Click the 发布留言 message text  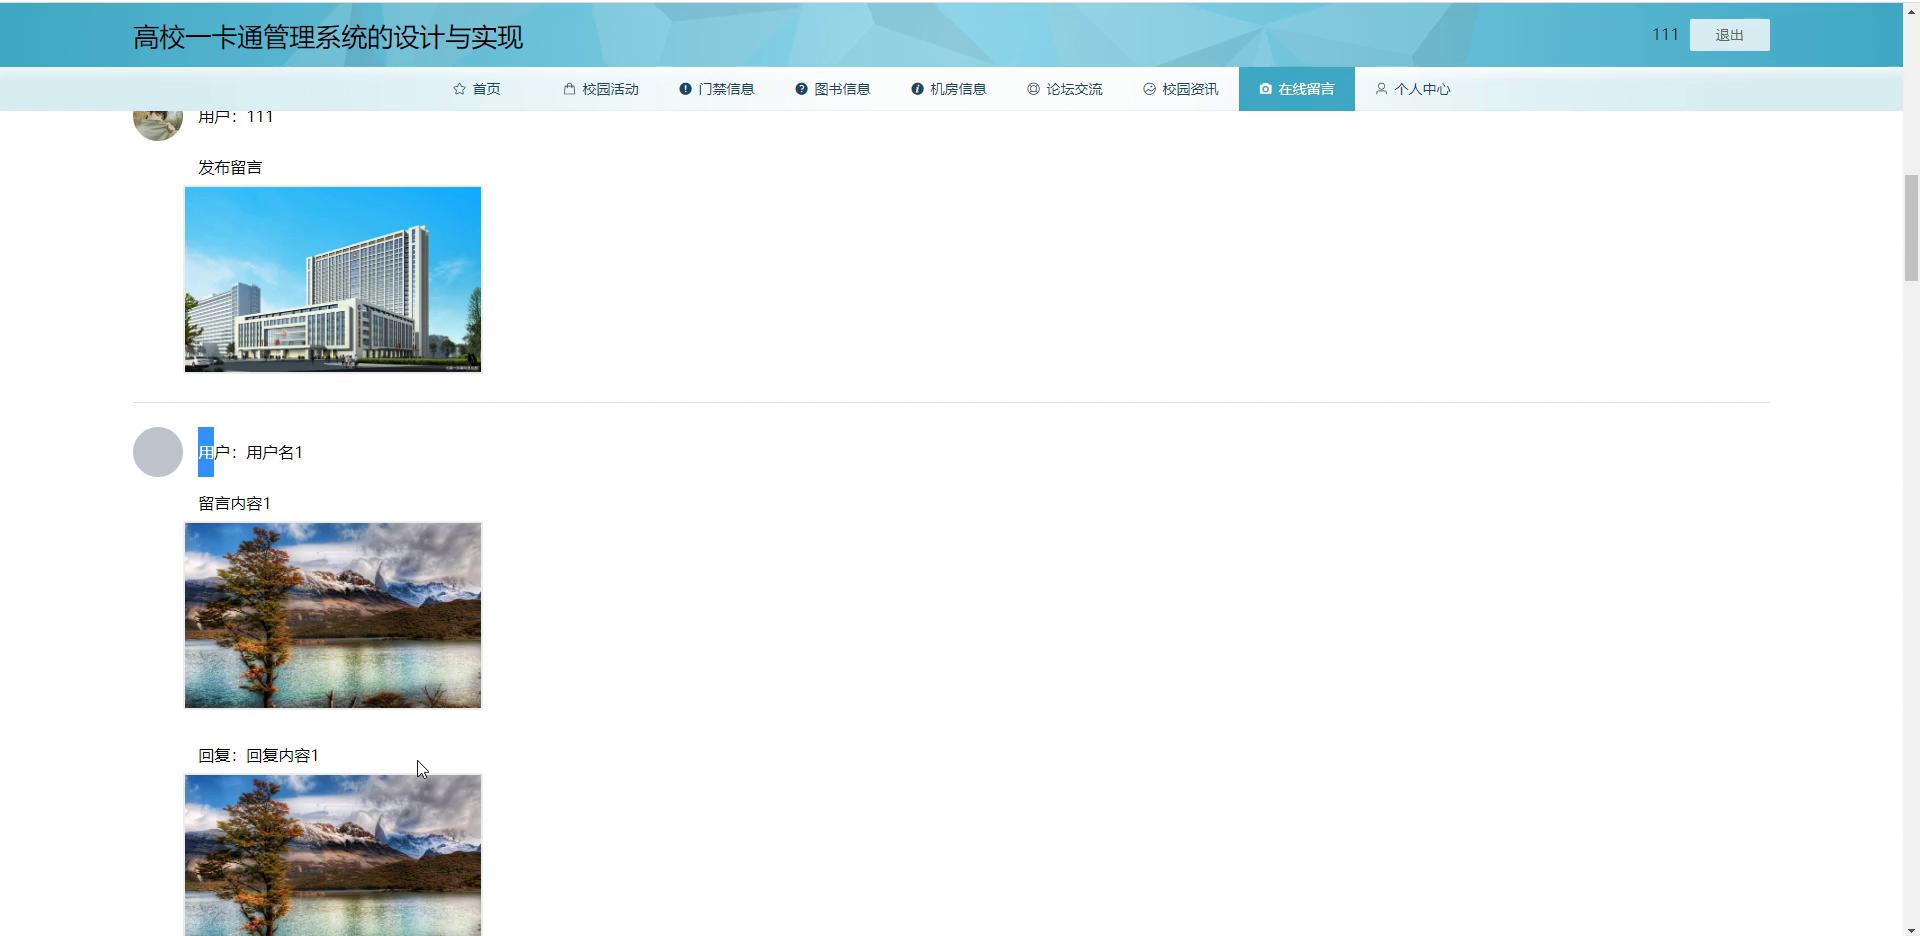(230, 167)
